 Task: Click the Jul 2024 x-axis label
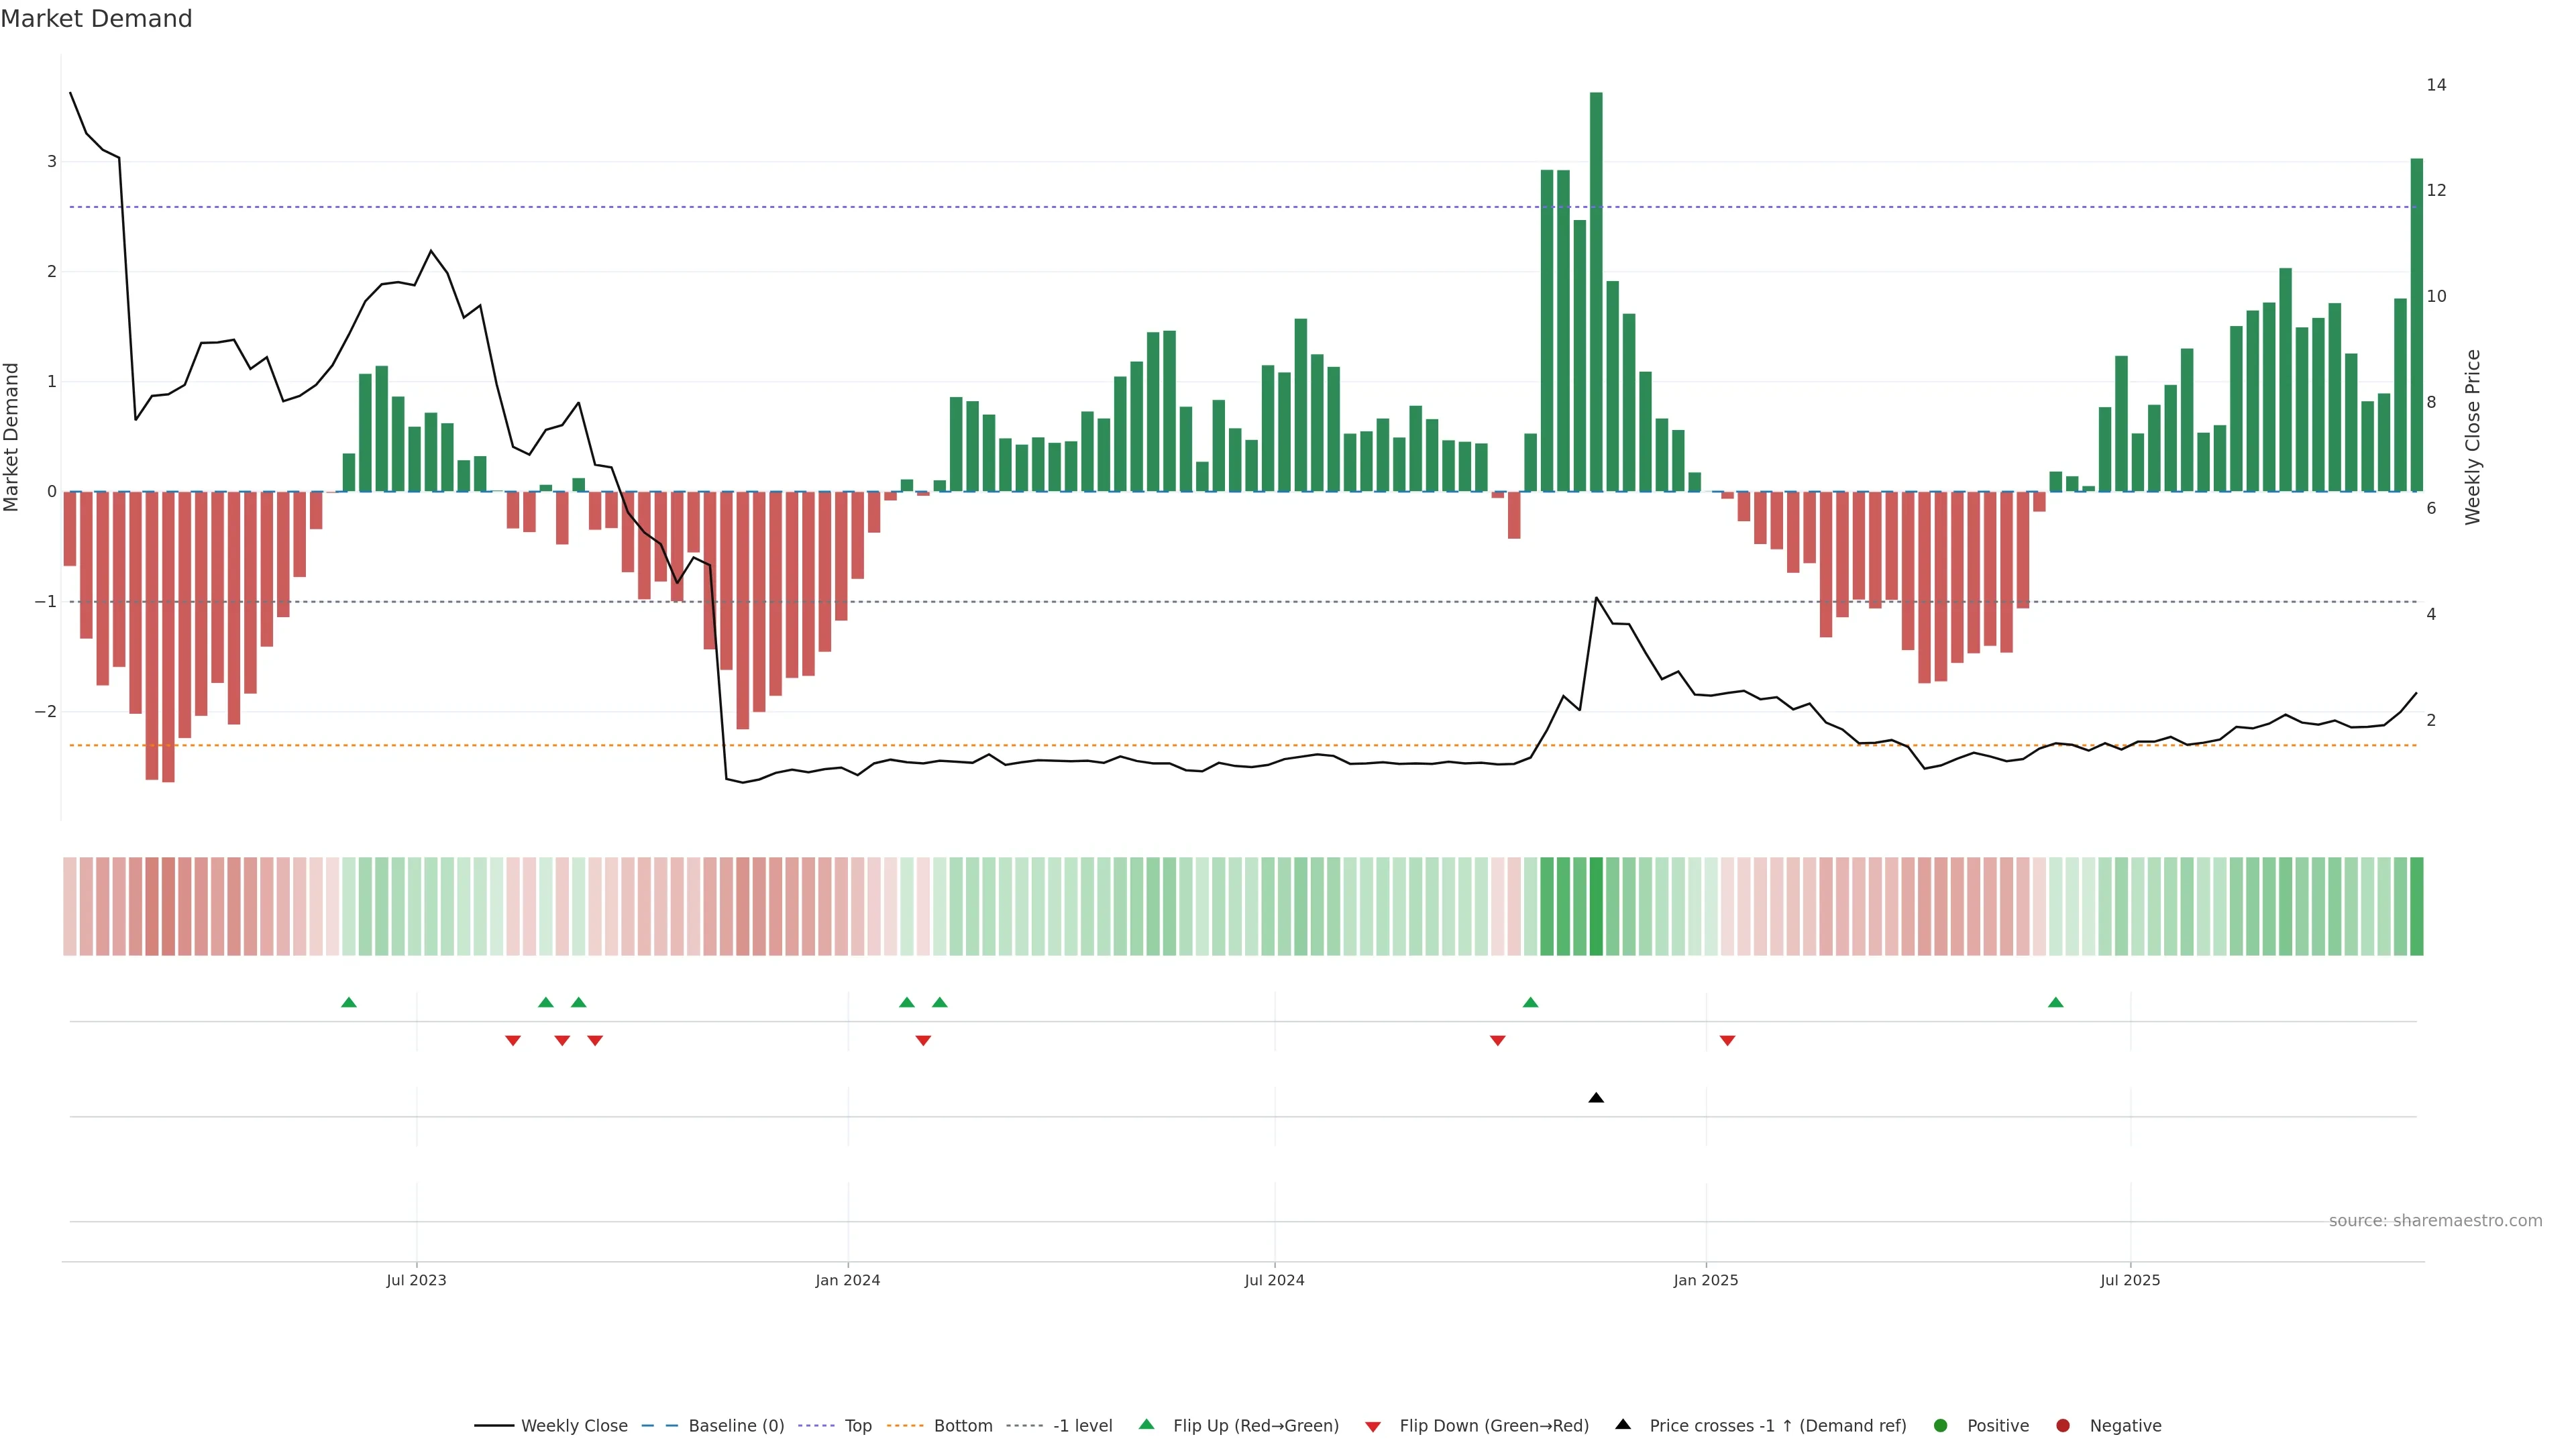point(1274,1280)
